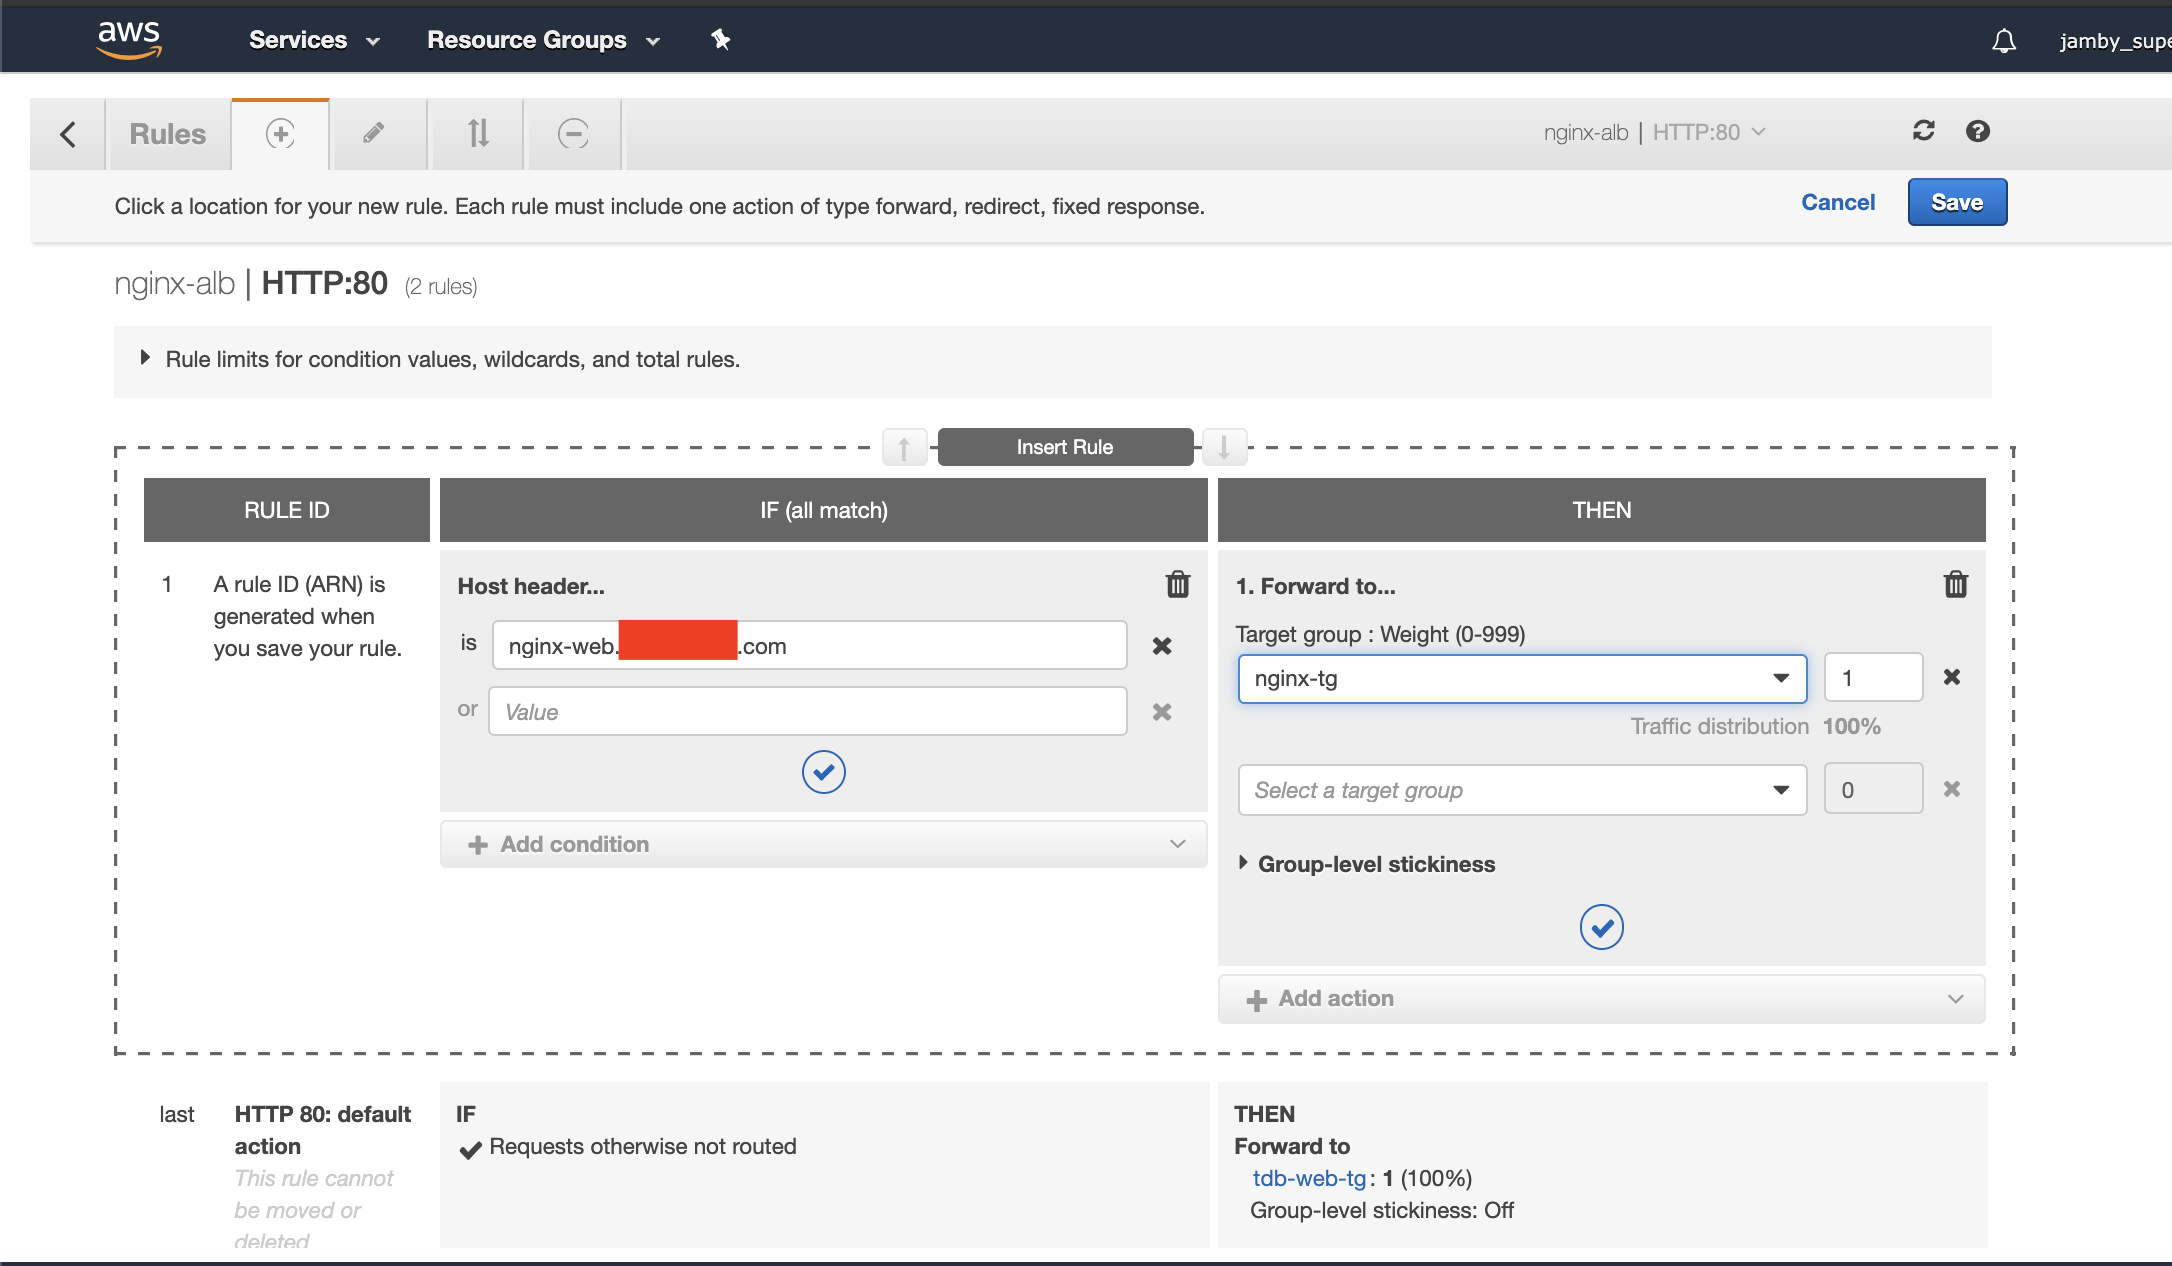Confirm Host header condition with checkmark
The height and width of the screenshot is (1266, 2172).
click(x=823, y=772)
